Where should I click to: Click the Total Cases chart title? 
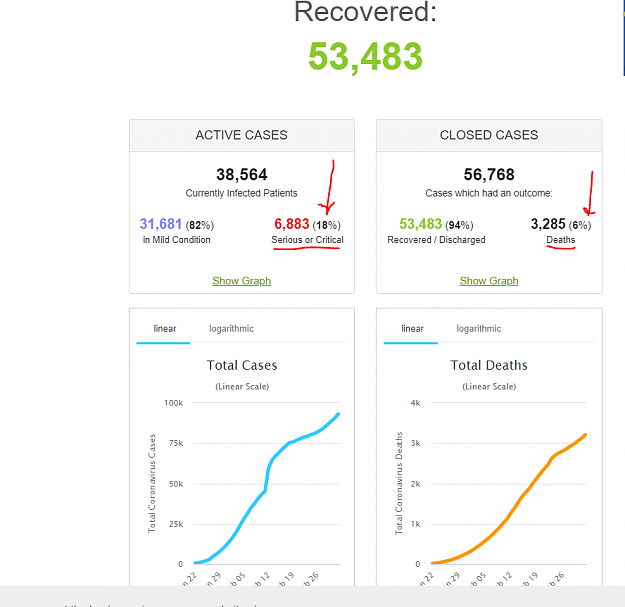[x=242, y=365]
